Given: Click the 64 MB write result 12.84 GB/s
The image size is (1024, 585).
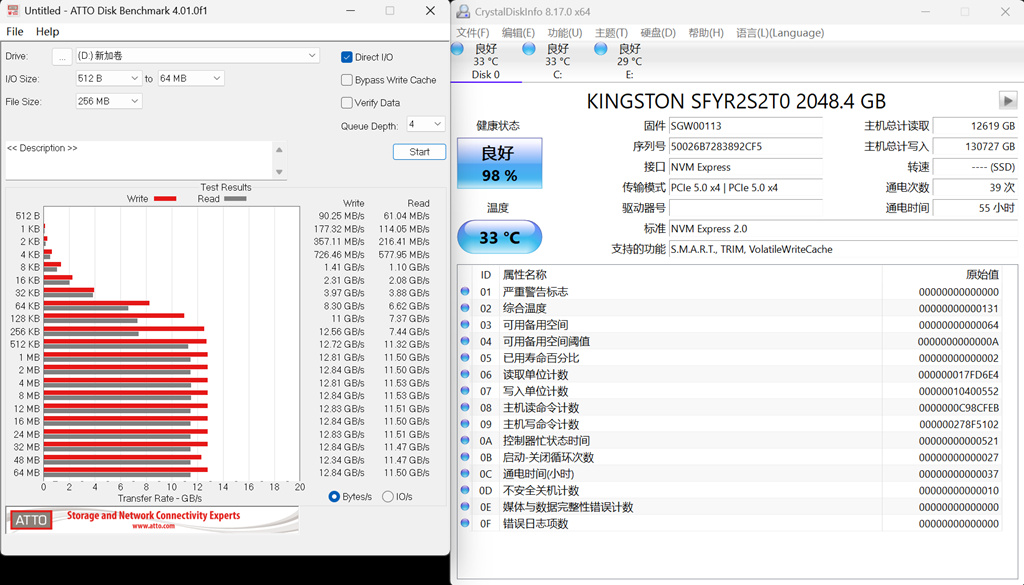Looking at the screenshot, I should [x=342, y=473].
